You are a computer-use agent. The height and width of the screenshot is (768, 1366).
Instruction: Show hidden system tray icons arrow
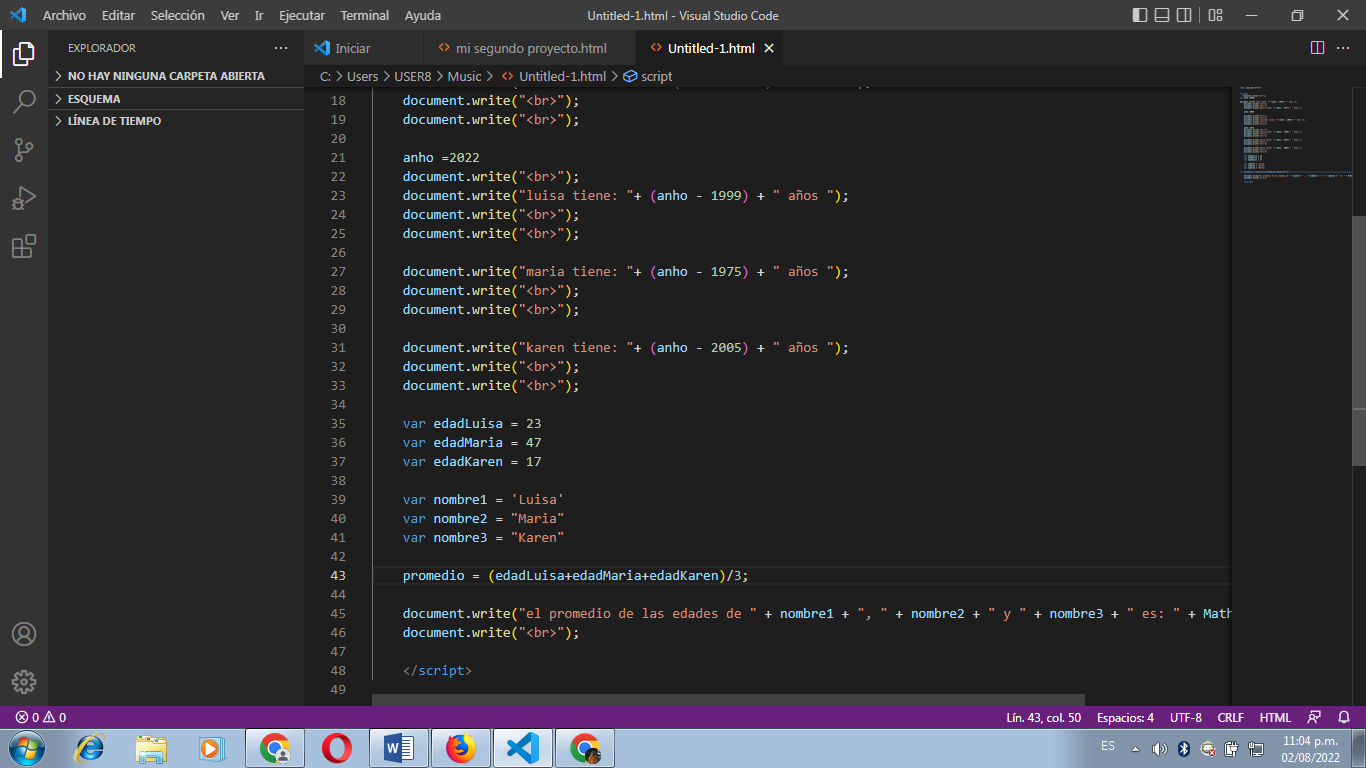point(1135,748)
